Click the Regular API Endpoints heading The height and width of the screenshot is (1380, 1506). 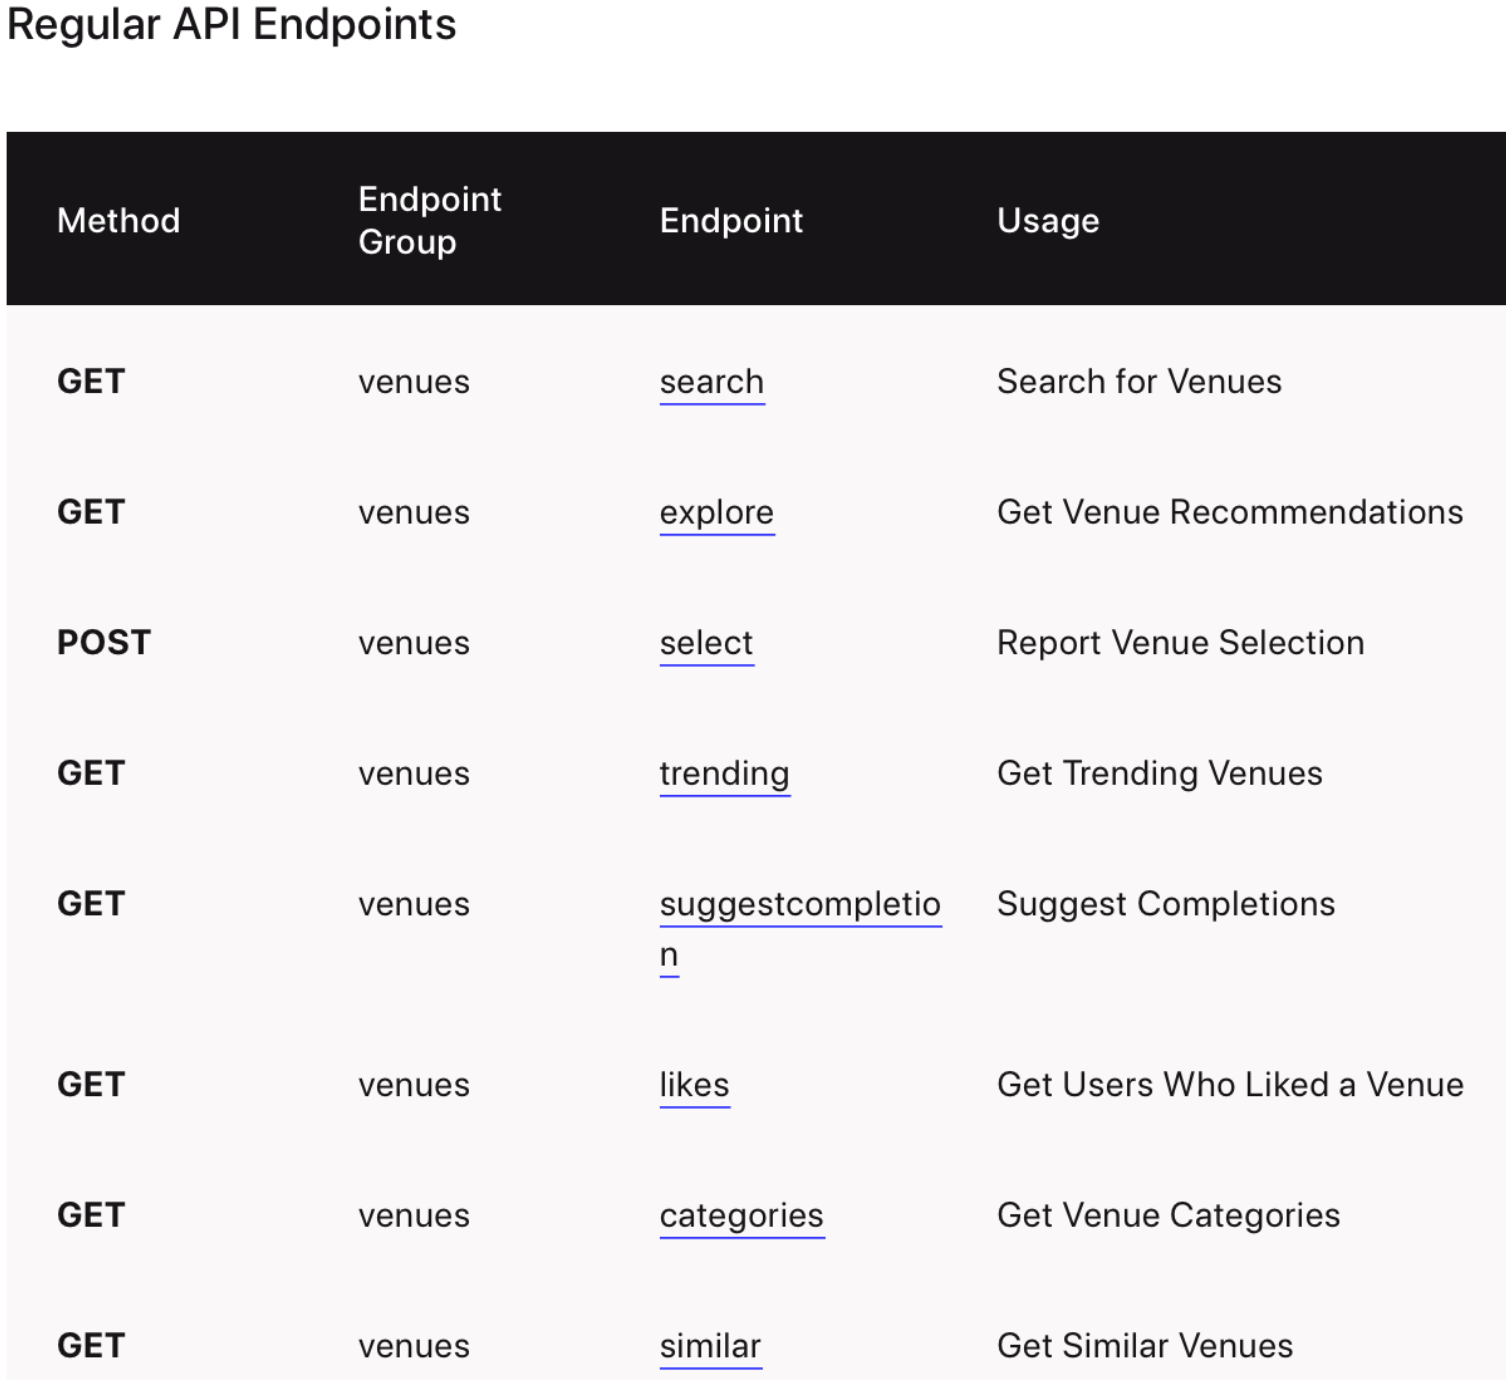click(x=231, y=24)
